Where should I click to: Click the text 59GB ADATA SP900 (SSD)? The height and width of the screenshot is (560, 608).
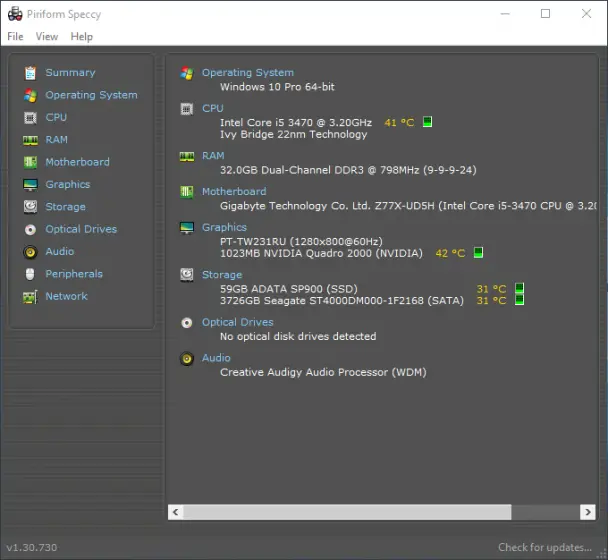(x=289, y=289)
